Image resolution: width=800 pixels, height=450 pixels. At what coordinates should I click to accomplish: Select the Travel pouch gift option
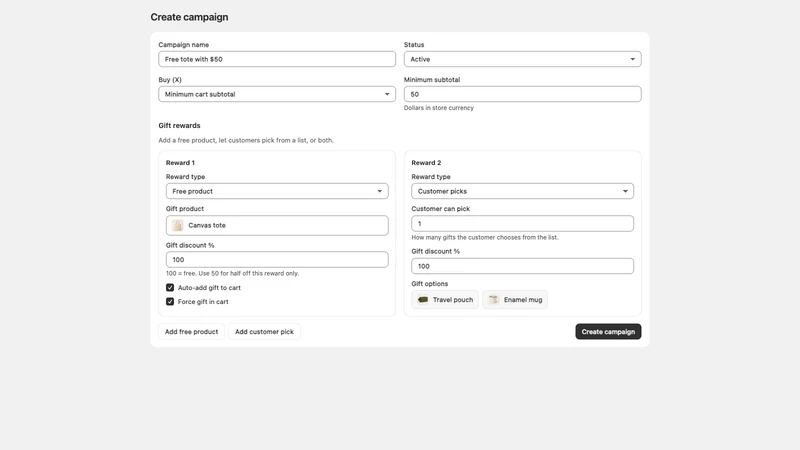click(445, 299)
